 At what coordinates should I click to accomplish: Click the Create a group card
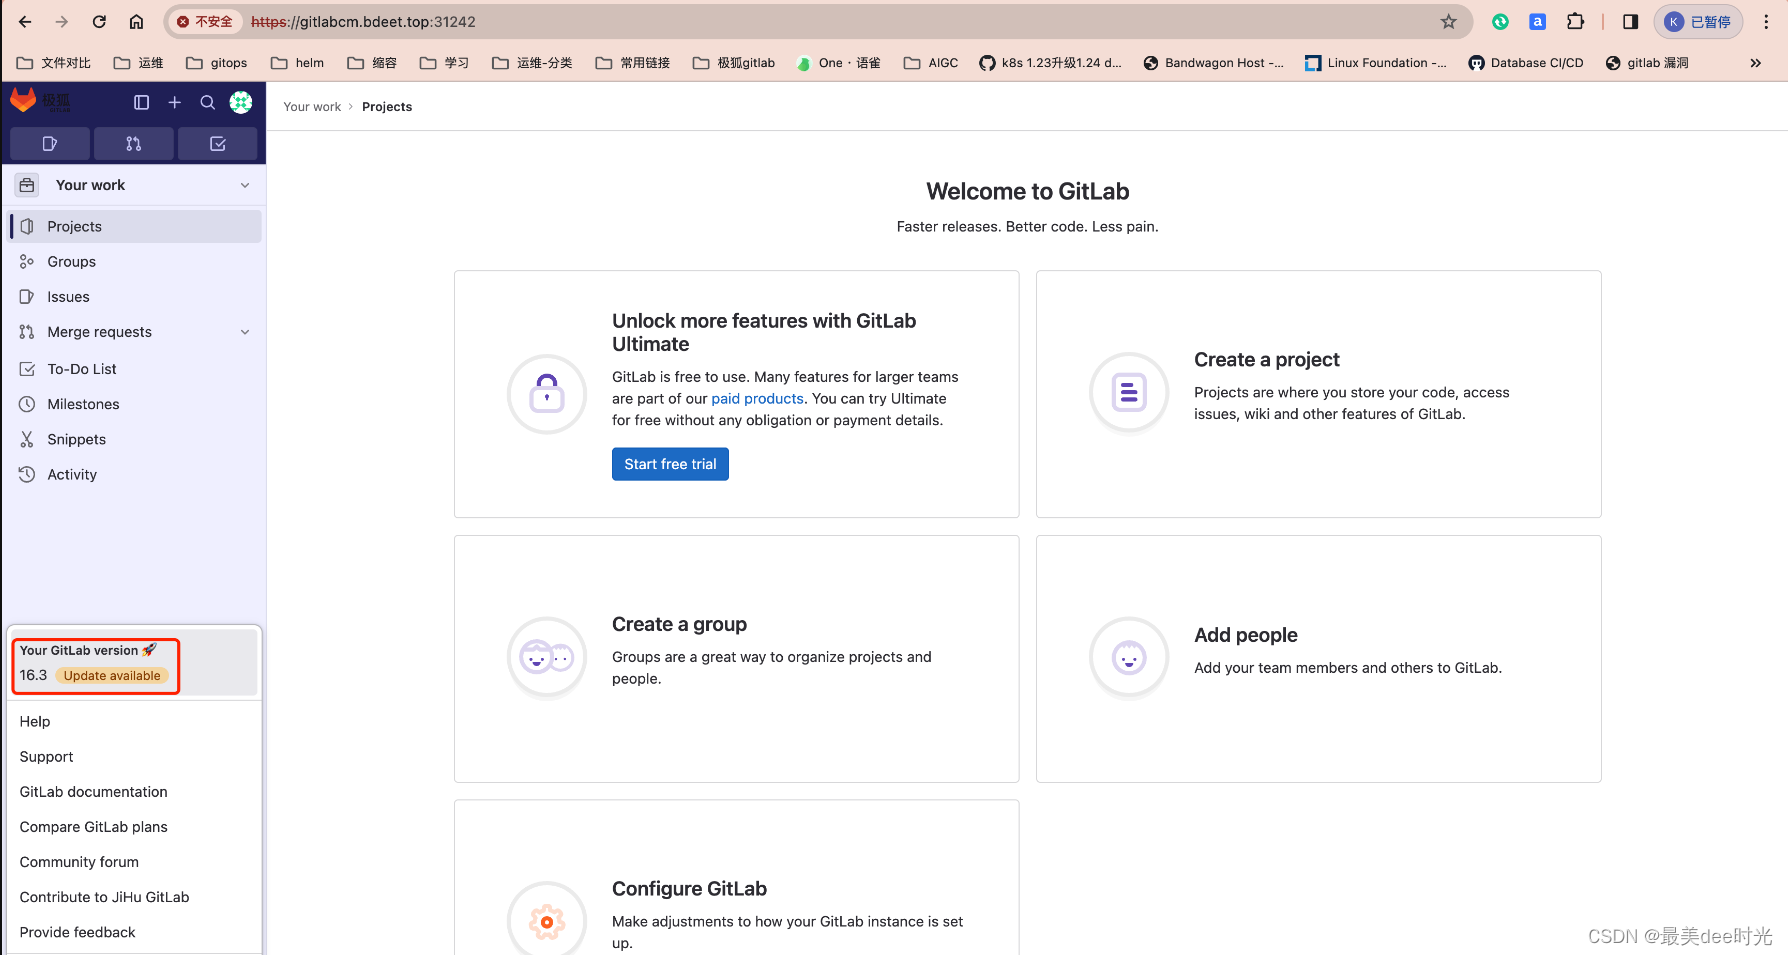point(737,659)
